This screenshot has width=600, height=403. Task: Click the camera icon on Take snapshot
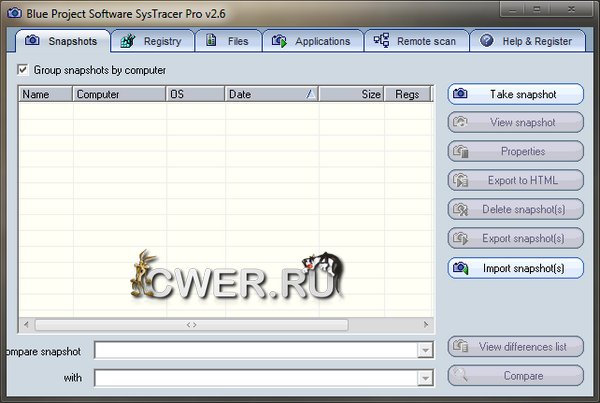point(461,94)
